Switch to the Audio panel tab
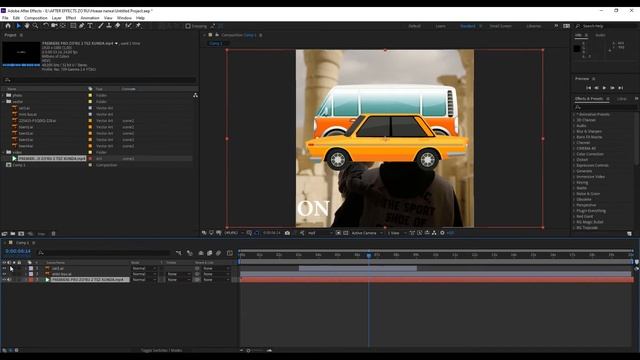Image resolution: width=640 pixels, height=360 pixels. tap(600, 35)
